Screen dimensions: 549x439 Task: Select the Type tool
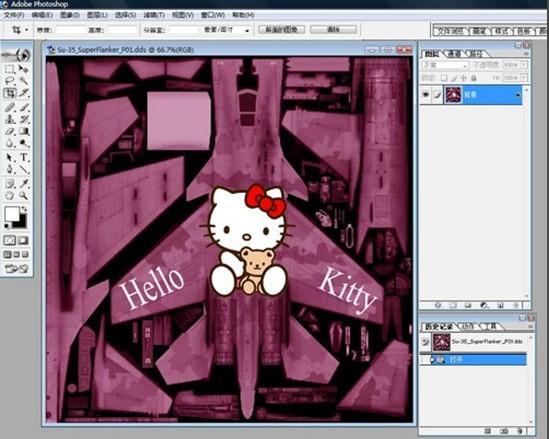click(23, 158)
